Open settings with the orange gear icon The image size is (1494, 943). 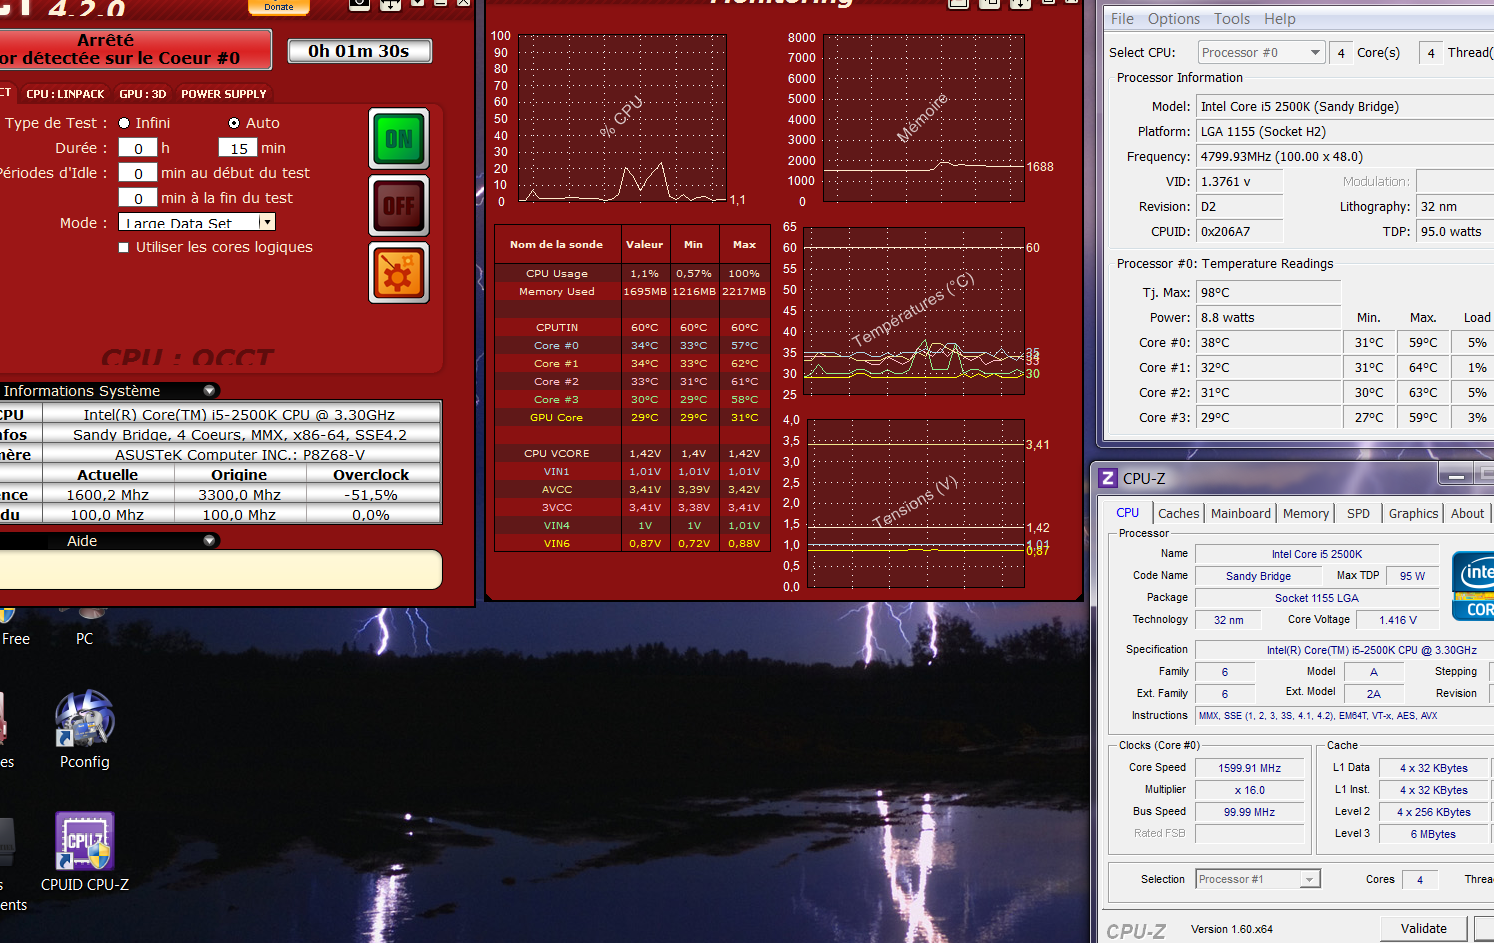pos(398,273)
